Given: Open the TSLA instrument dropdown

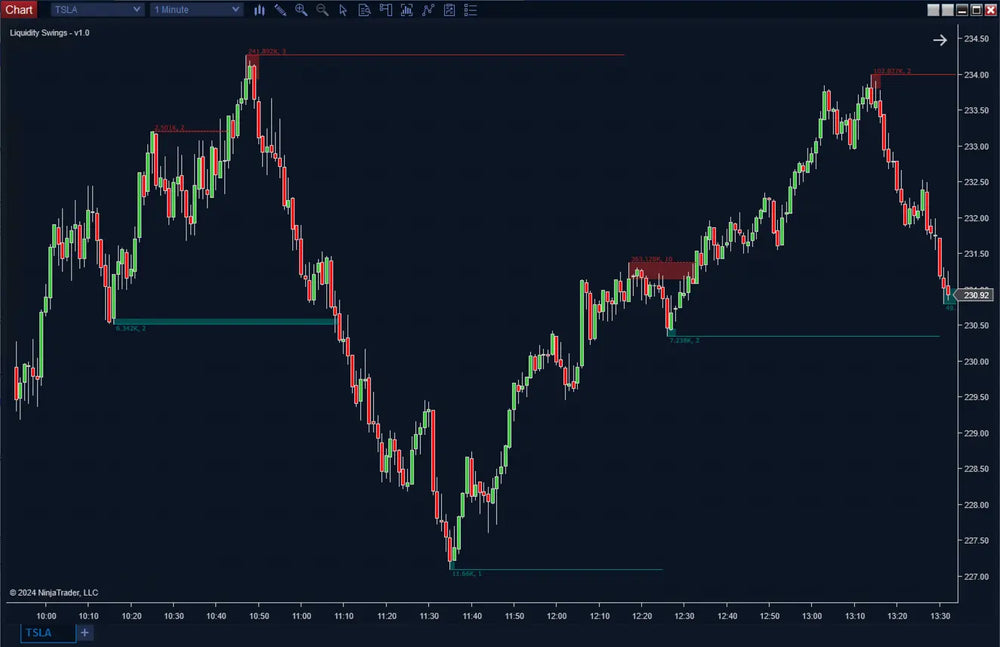Looking at the screenshot, I should 96,9.
